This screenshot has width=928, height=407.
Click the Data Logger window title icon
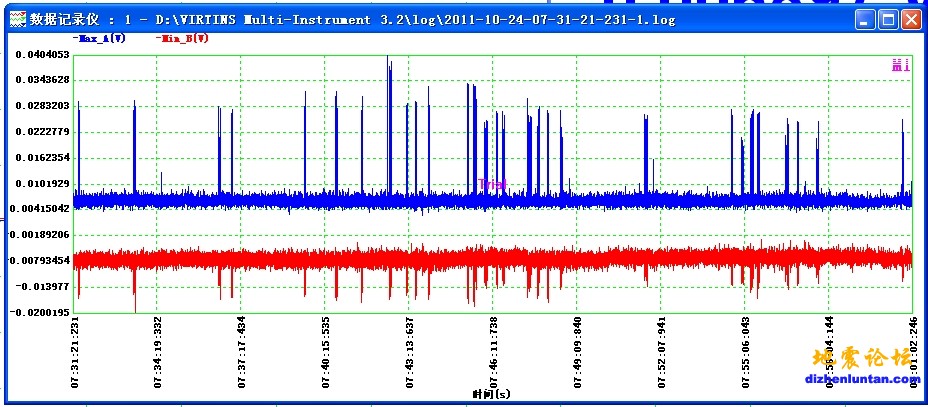15,19
